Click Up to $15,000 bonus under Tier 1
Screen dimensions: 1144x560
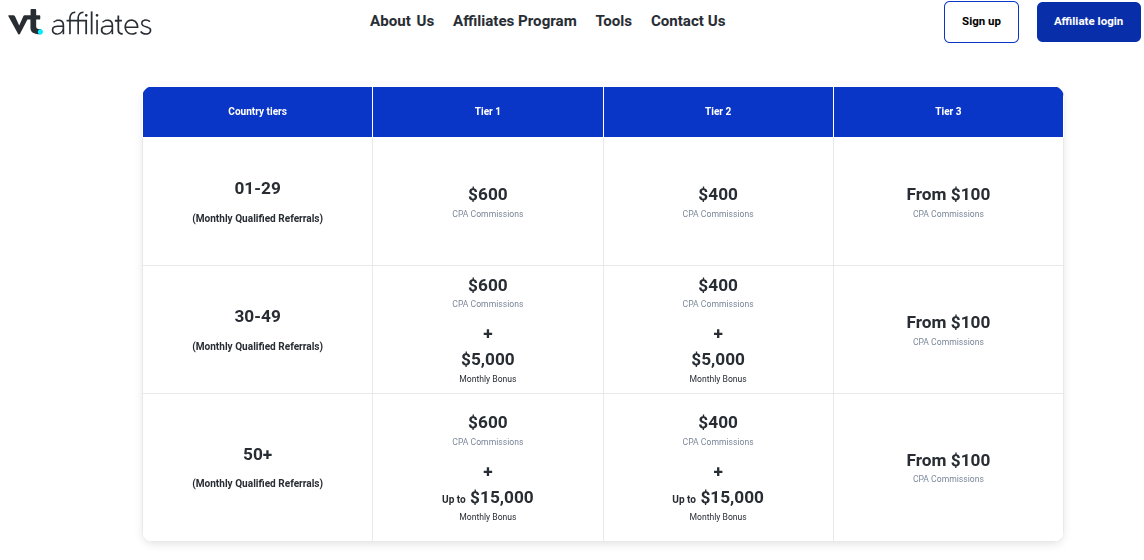click(487, 498)
